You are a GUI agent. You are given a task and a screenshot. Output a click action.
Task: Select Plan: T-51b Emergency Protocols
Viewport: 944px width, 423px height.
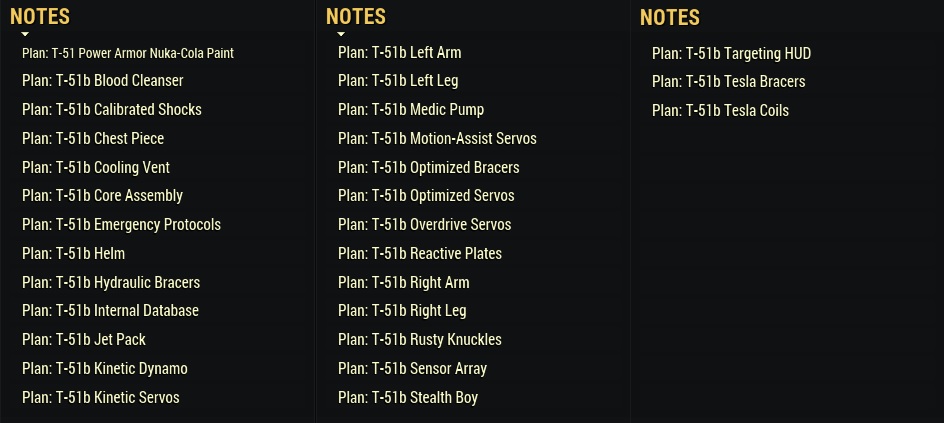[121, 225]
